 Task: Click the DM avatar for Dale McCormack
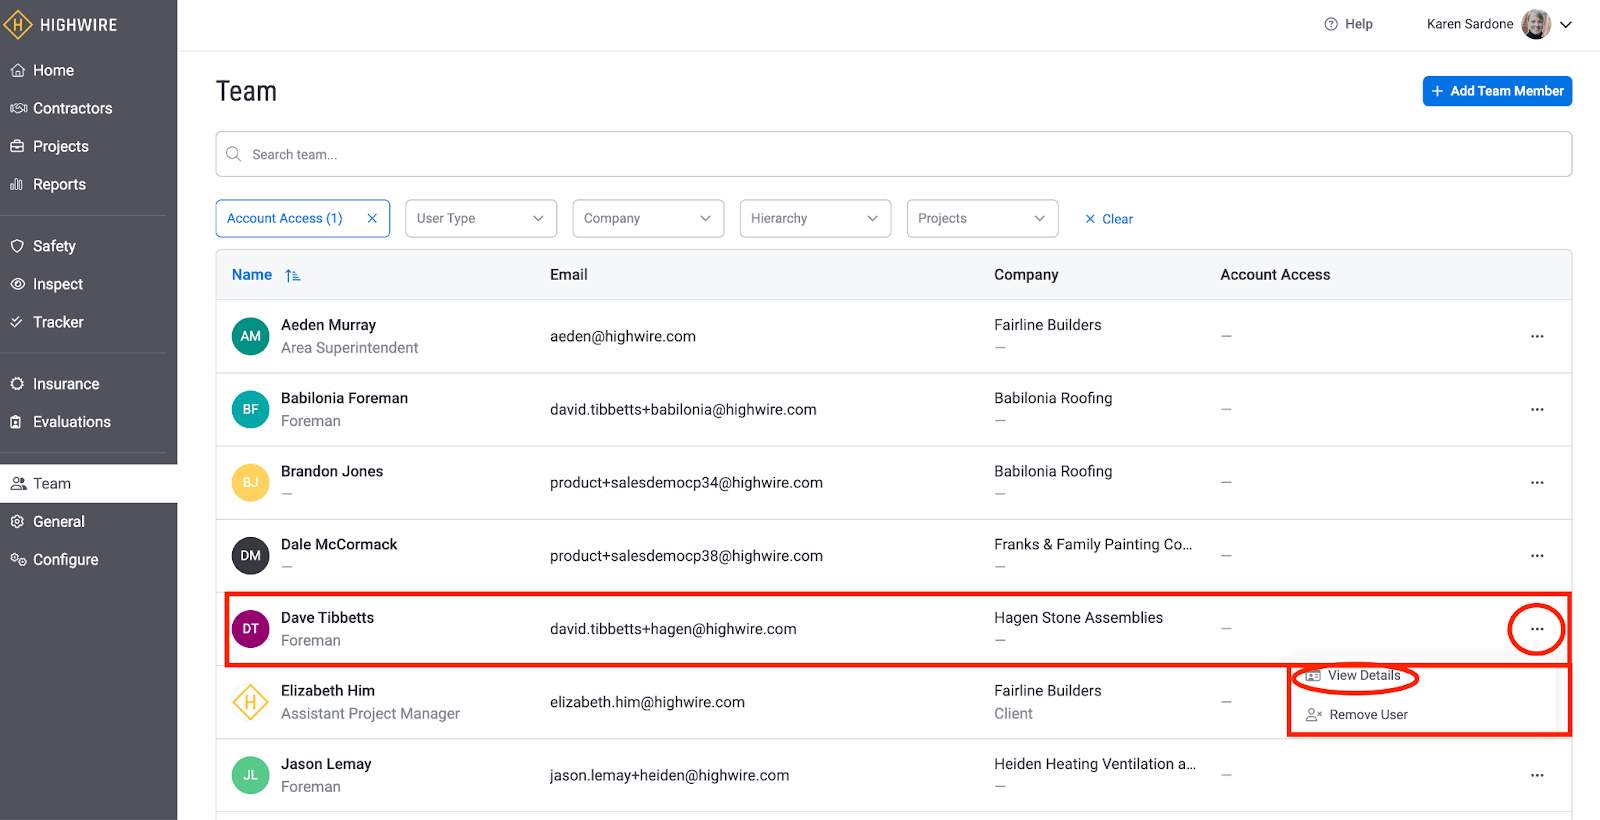(250, 555)
